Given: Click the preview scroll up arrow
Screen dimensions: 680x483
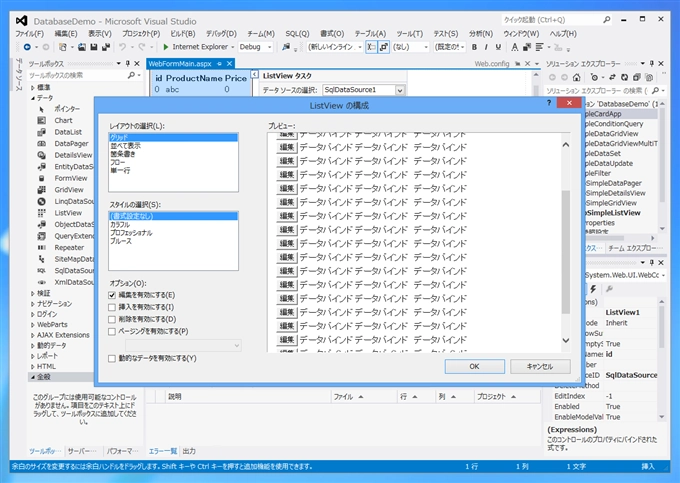Looking at the screenshot, I should pyautogui.click(x=566, y=145).
